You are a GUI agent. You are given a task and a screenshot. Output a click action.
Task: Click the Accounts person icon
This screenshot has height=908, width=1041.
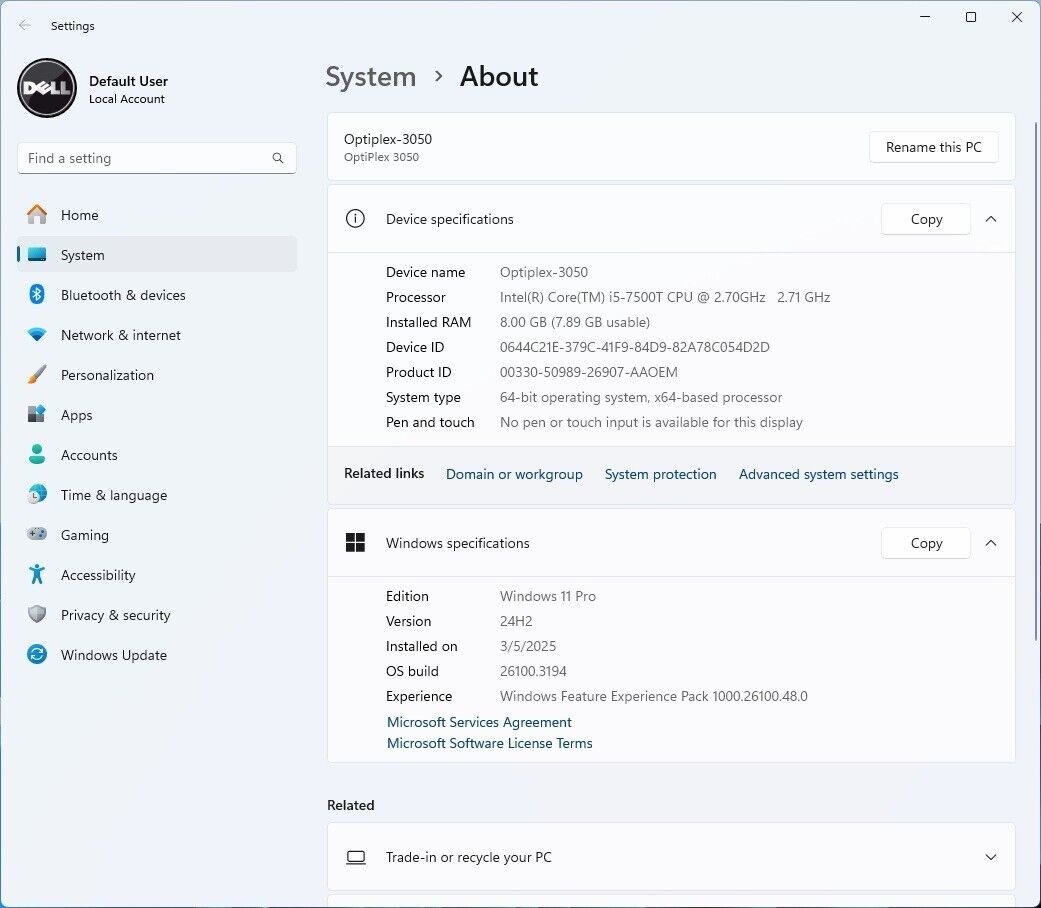tap(37, 454)
